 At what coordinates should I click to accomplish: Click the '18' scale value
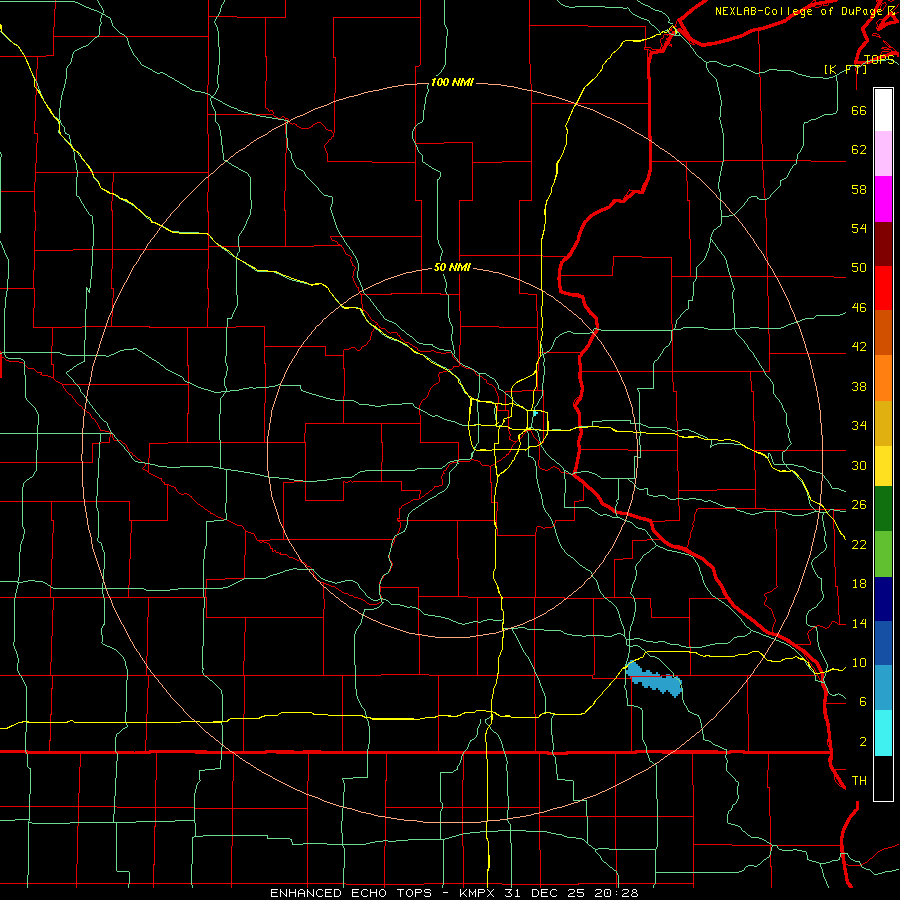pos(859,584)
